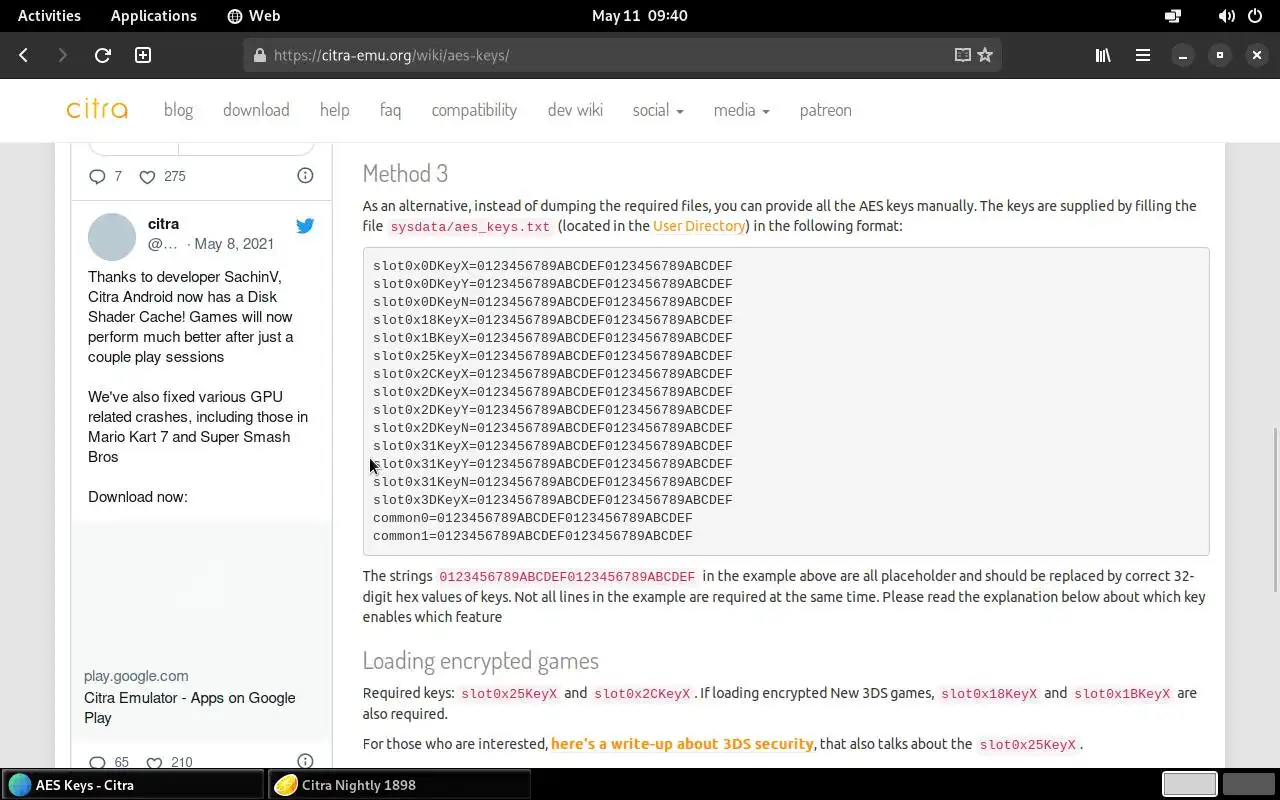This screenshot has width=1280, height=800.
Task: Click the slot0x25KeyX line in code block
Action: click(553, 356)
